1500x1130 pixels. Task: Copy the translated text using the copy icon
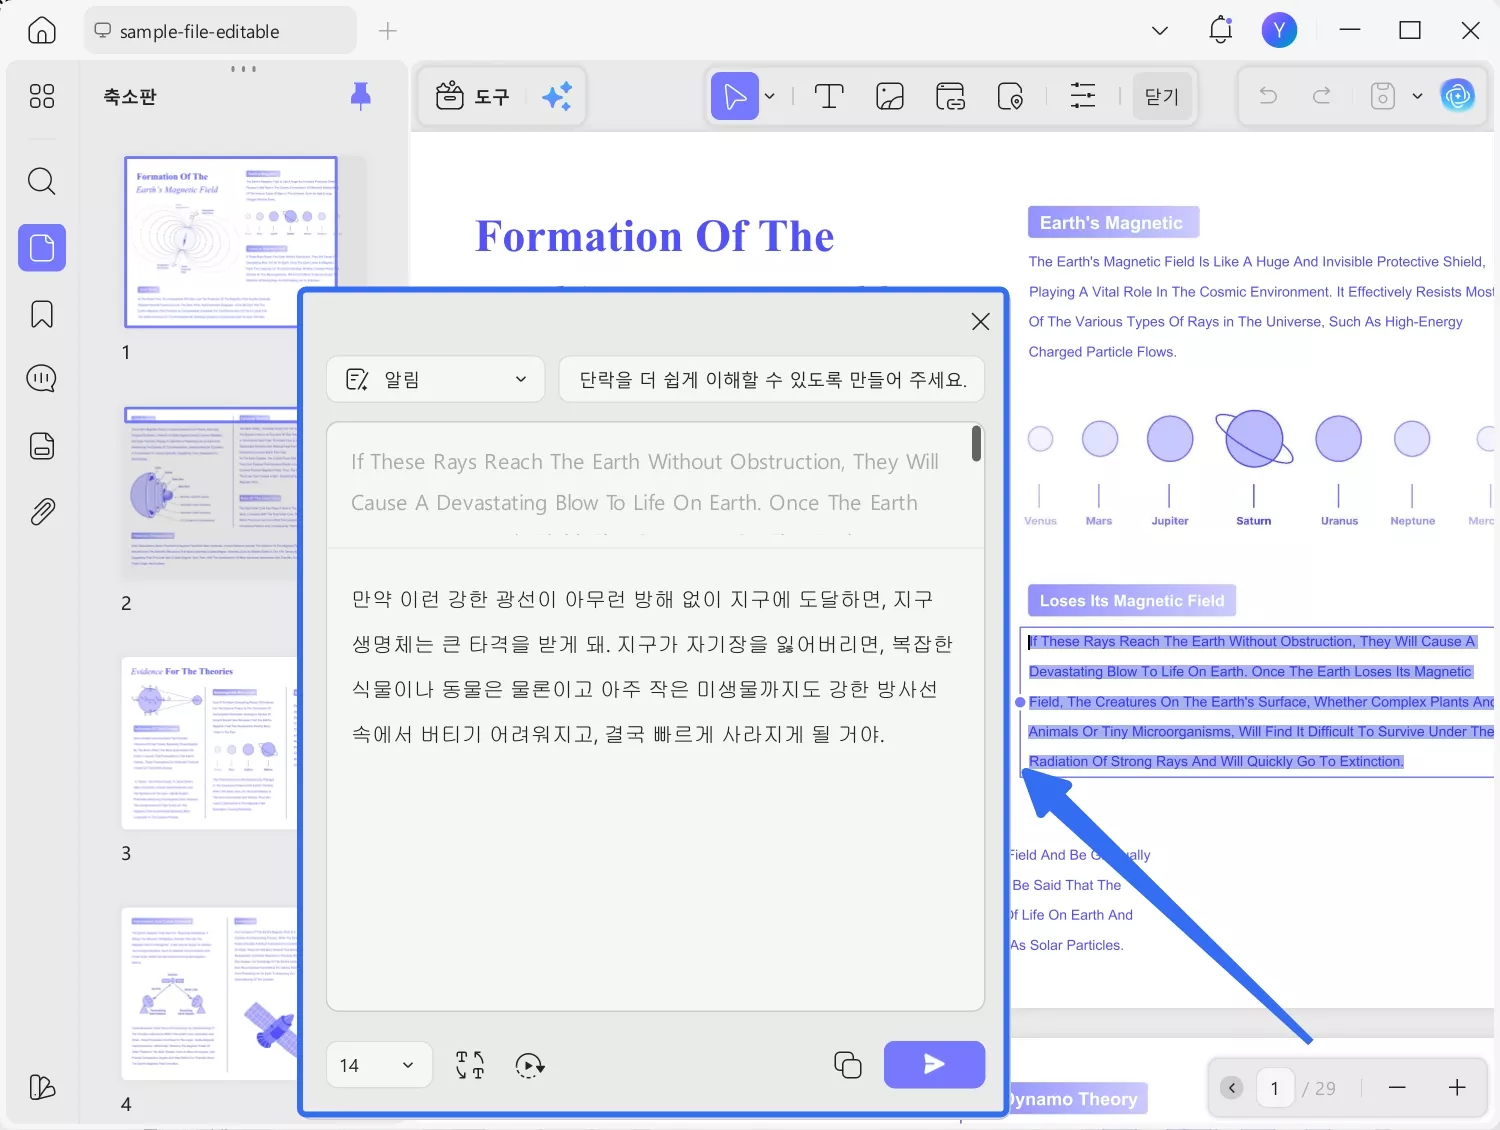847,1064
